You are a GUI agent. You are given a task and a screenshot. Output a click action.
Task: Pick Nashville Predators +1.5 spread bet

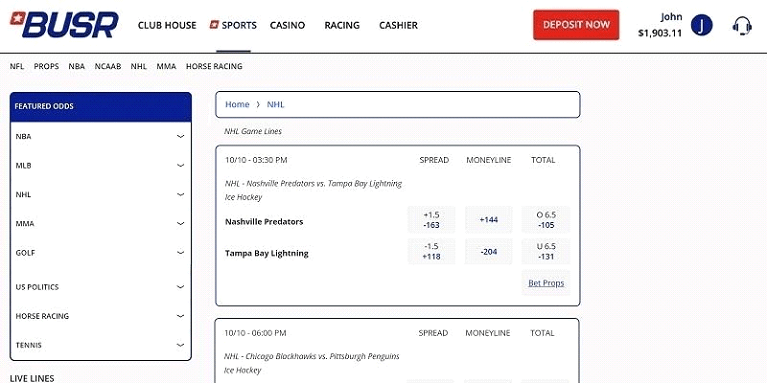431,220
